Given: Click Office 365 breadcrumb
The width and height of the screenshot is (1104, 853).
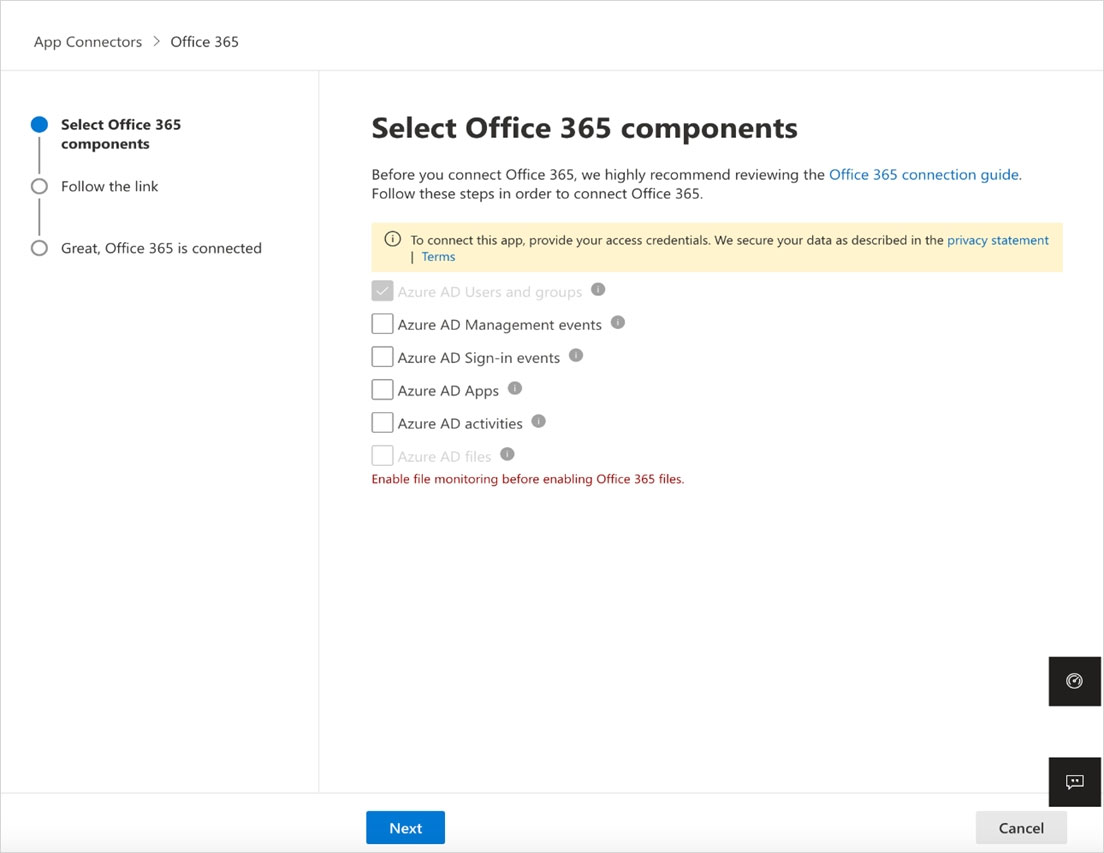Looking at the screenshot, I should 204,42.
